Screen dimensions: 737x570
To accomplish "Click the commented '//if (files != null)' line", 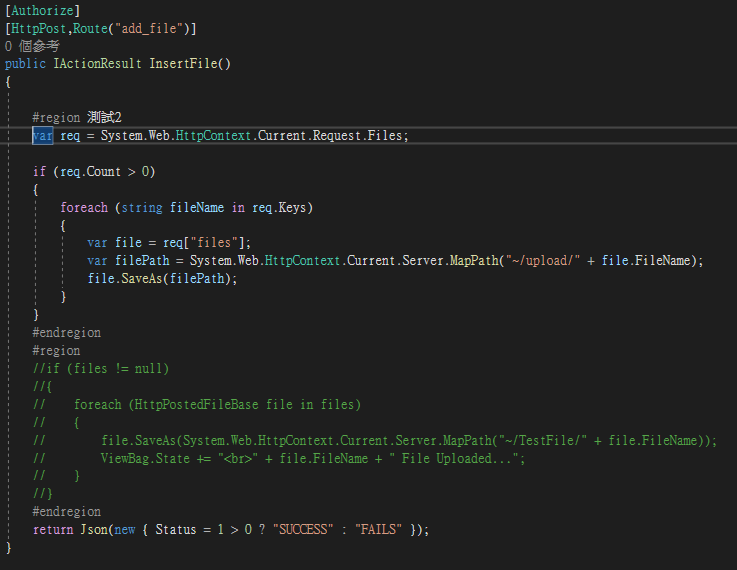I will [x=101, y=368].
